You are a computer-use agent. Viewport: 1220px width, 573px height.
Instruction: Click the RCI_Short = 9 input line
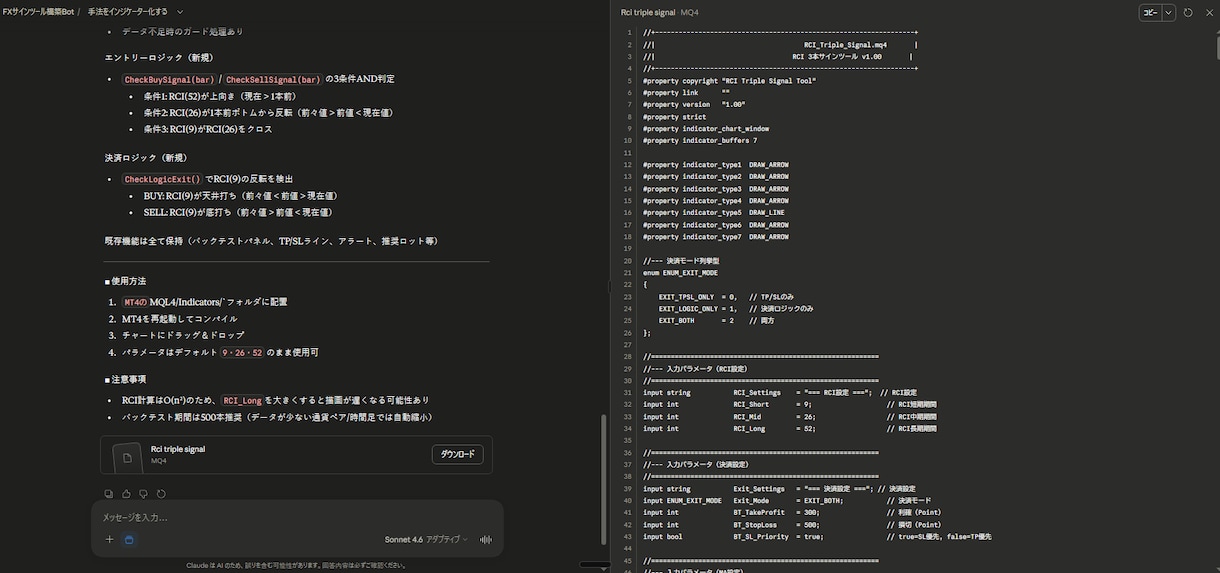pyautogui.click(x=790, y=404)
